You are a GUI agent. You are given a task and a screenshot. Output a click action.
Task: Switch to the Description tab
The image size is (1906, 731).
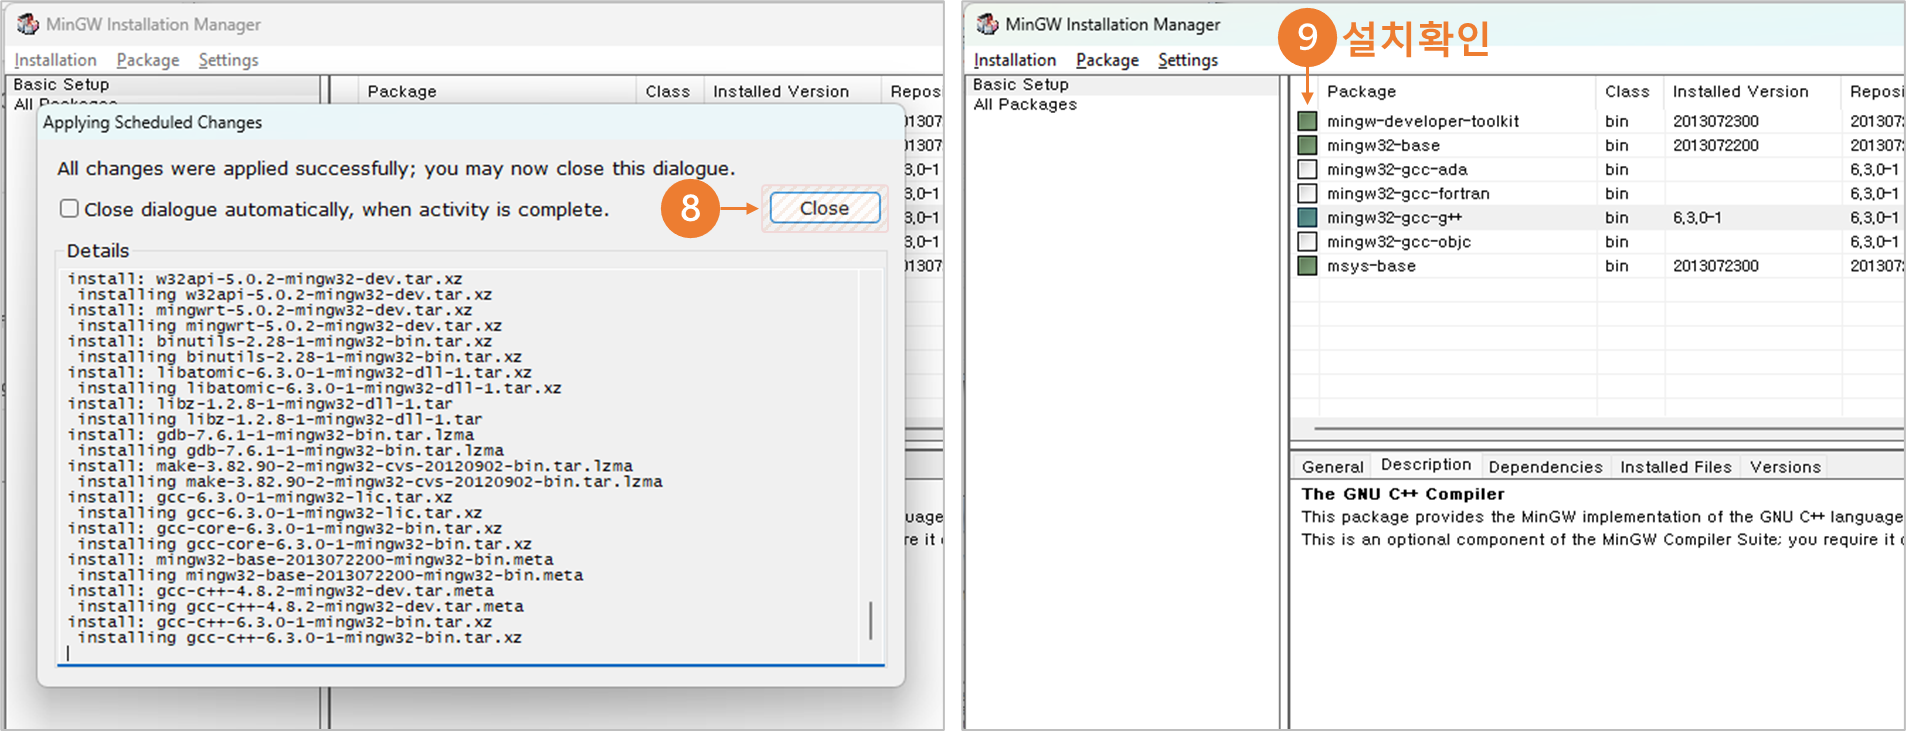click(1426, 465)
